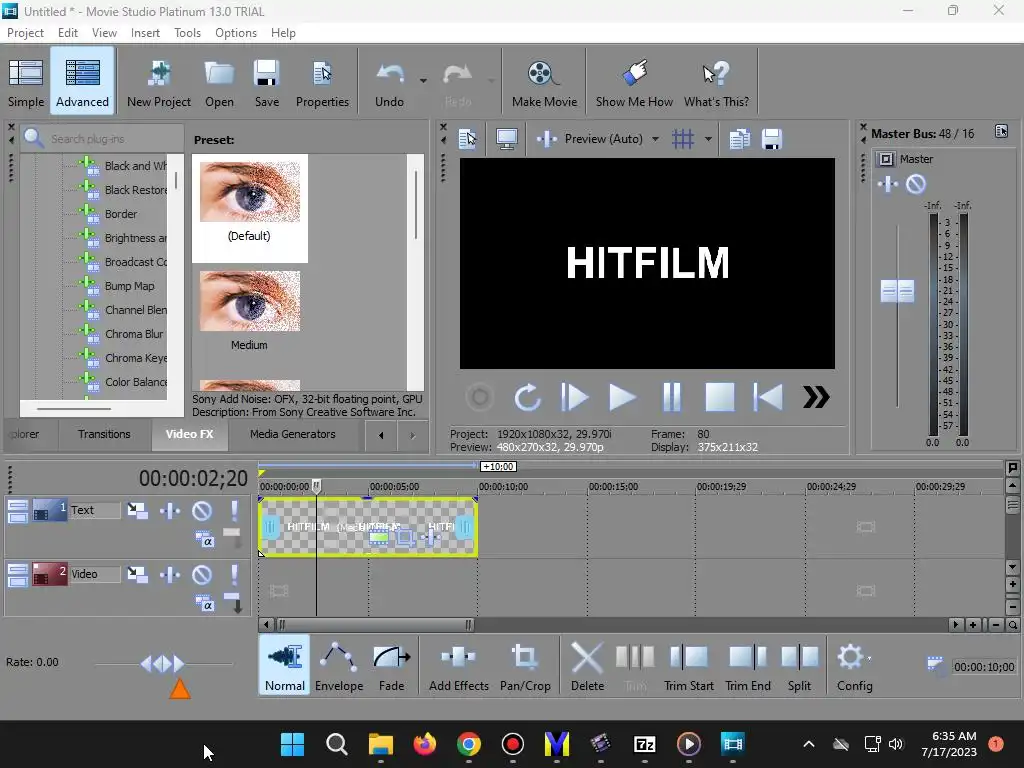
Task: Click Play From Start in preview
Action: coord(574,397)
